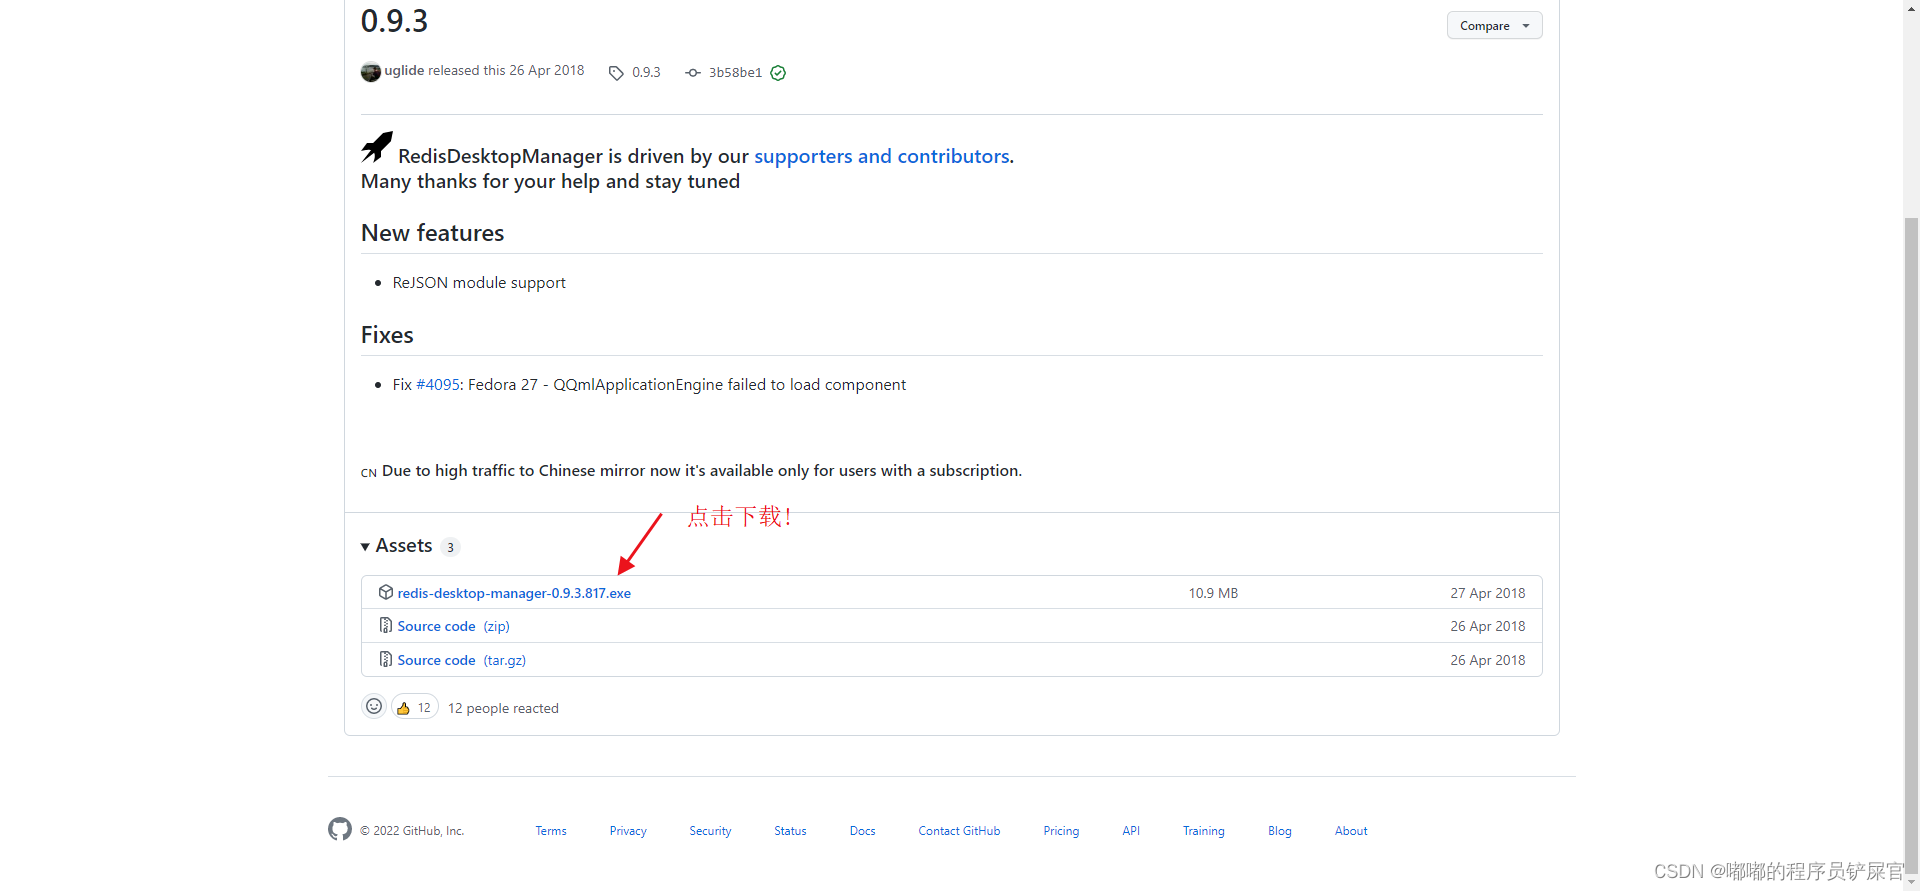The width and height of the screenshot is (1920, 891).
Task: Click the '27 Apr 2018' date of exe asset
Action: pos(1488,593)
